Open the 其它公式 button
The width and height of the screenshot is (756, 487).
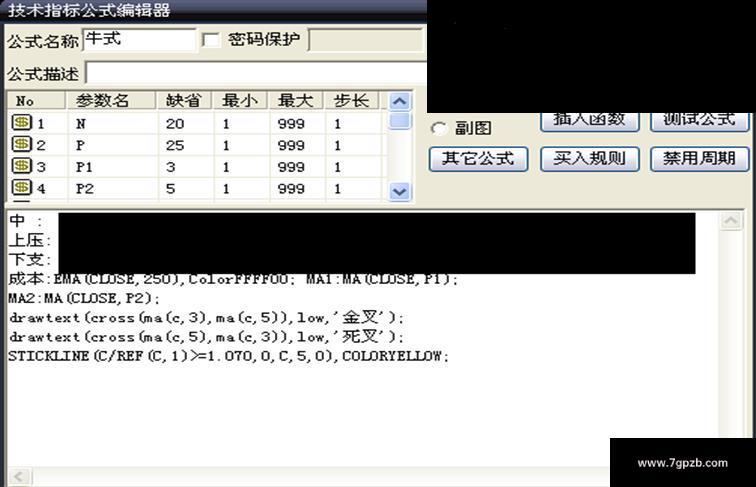478,159
